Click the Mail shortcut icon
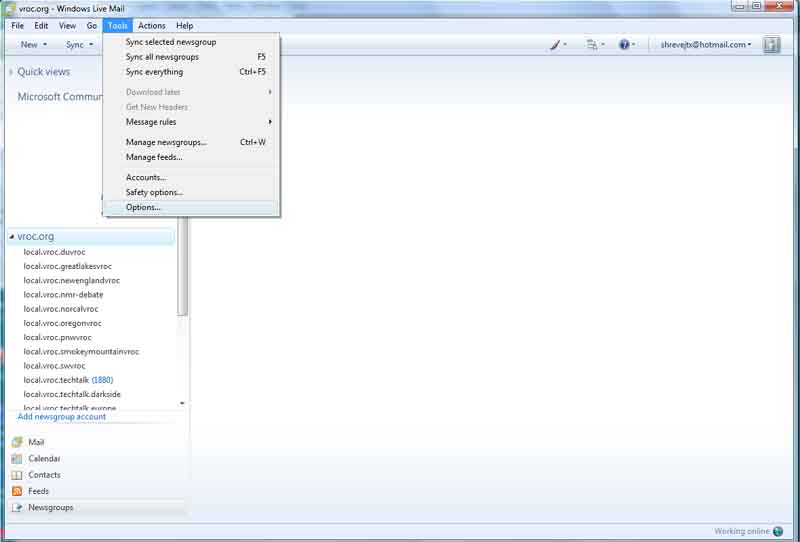Screen dimensions: 800x542 17,442
